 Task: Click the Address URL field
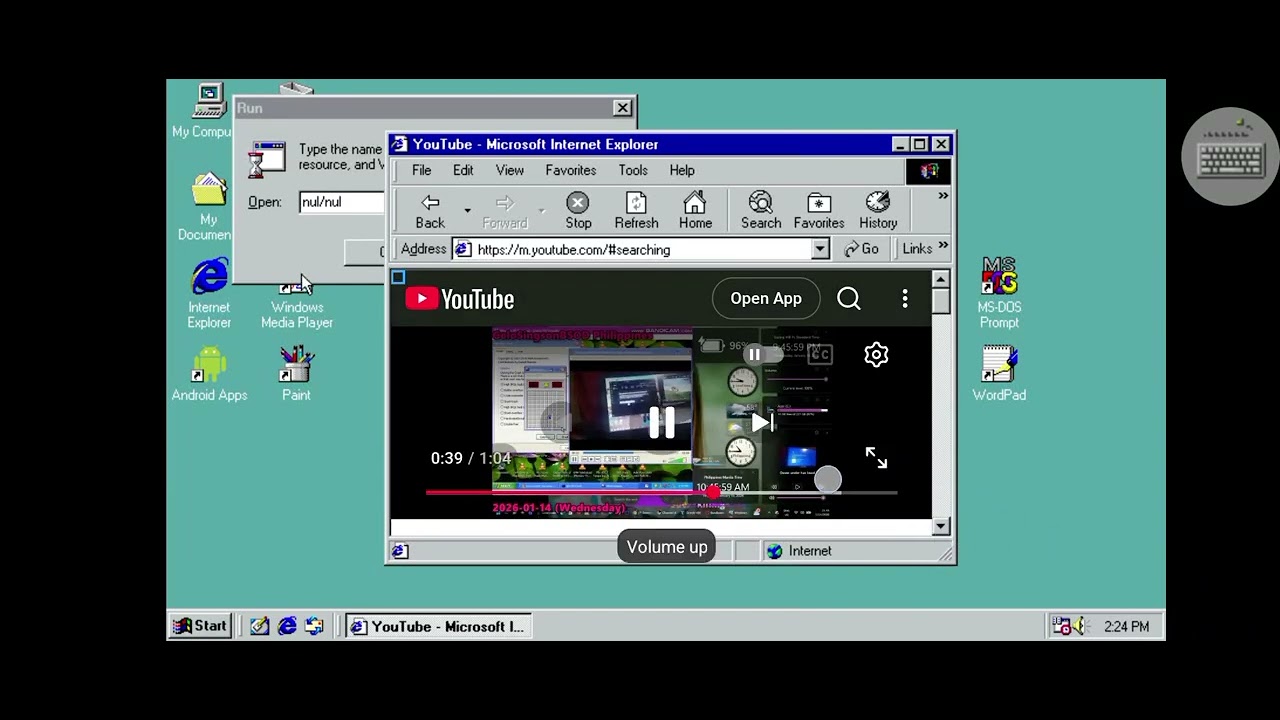[640, 249]
